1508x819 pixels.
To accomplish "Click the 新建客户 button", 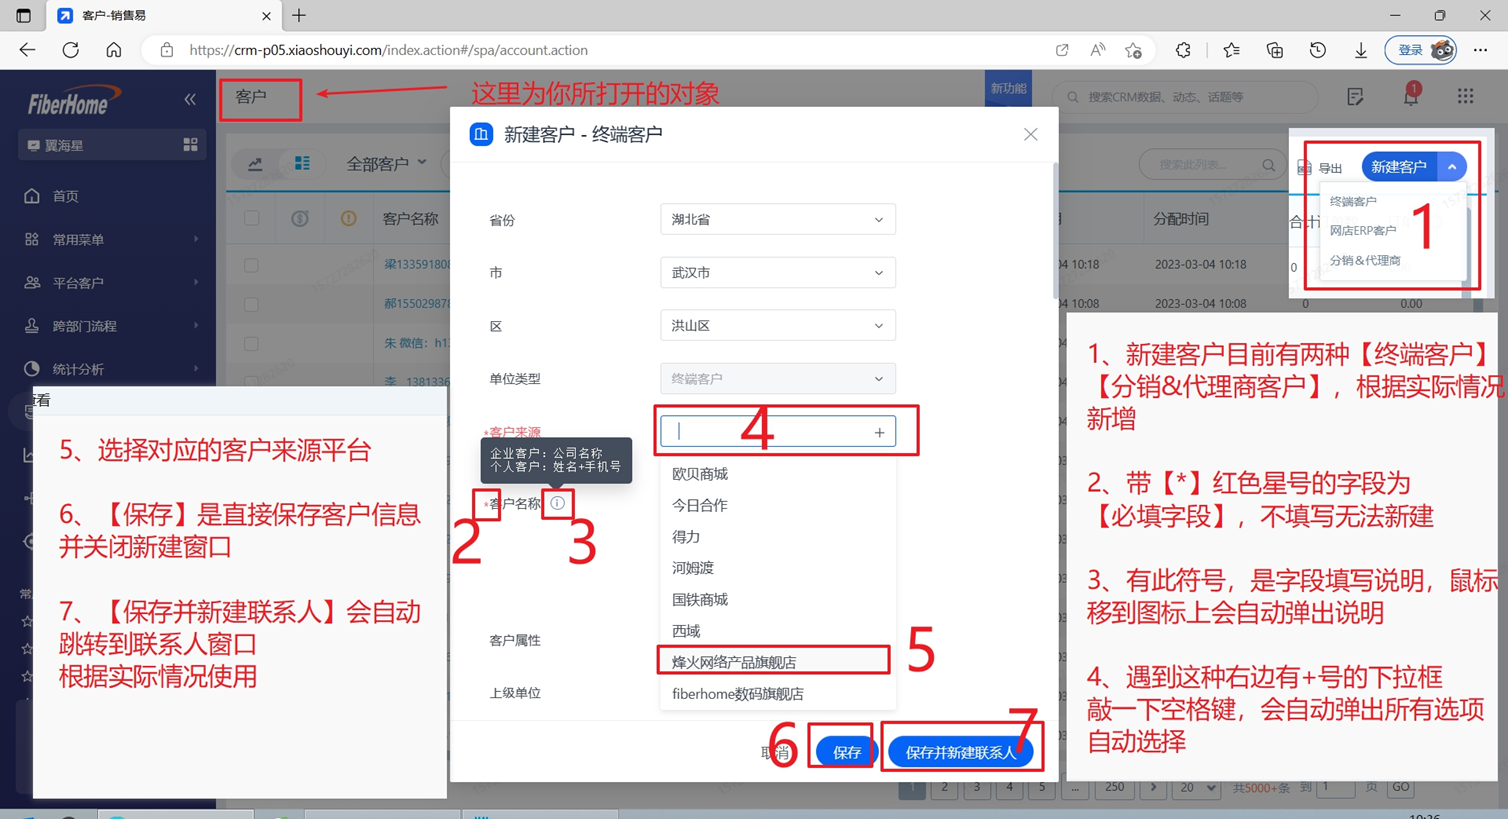I will coord(1399,167).
